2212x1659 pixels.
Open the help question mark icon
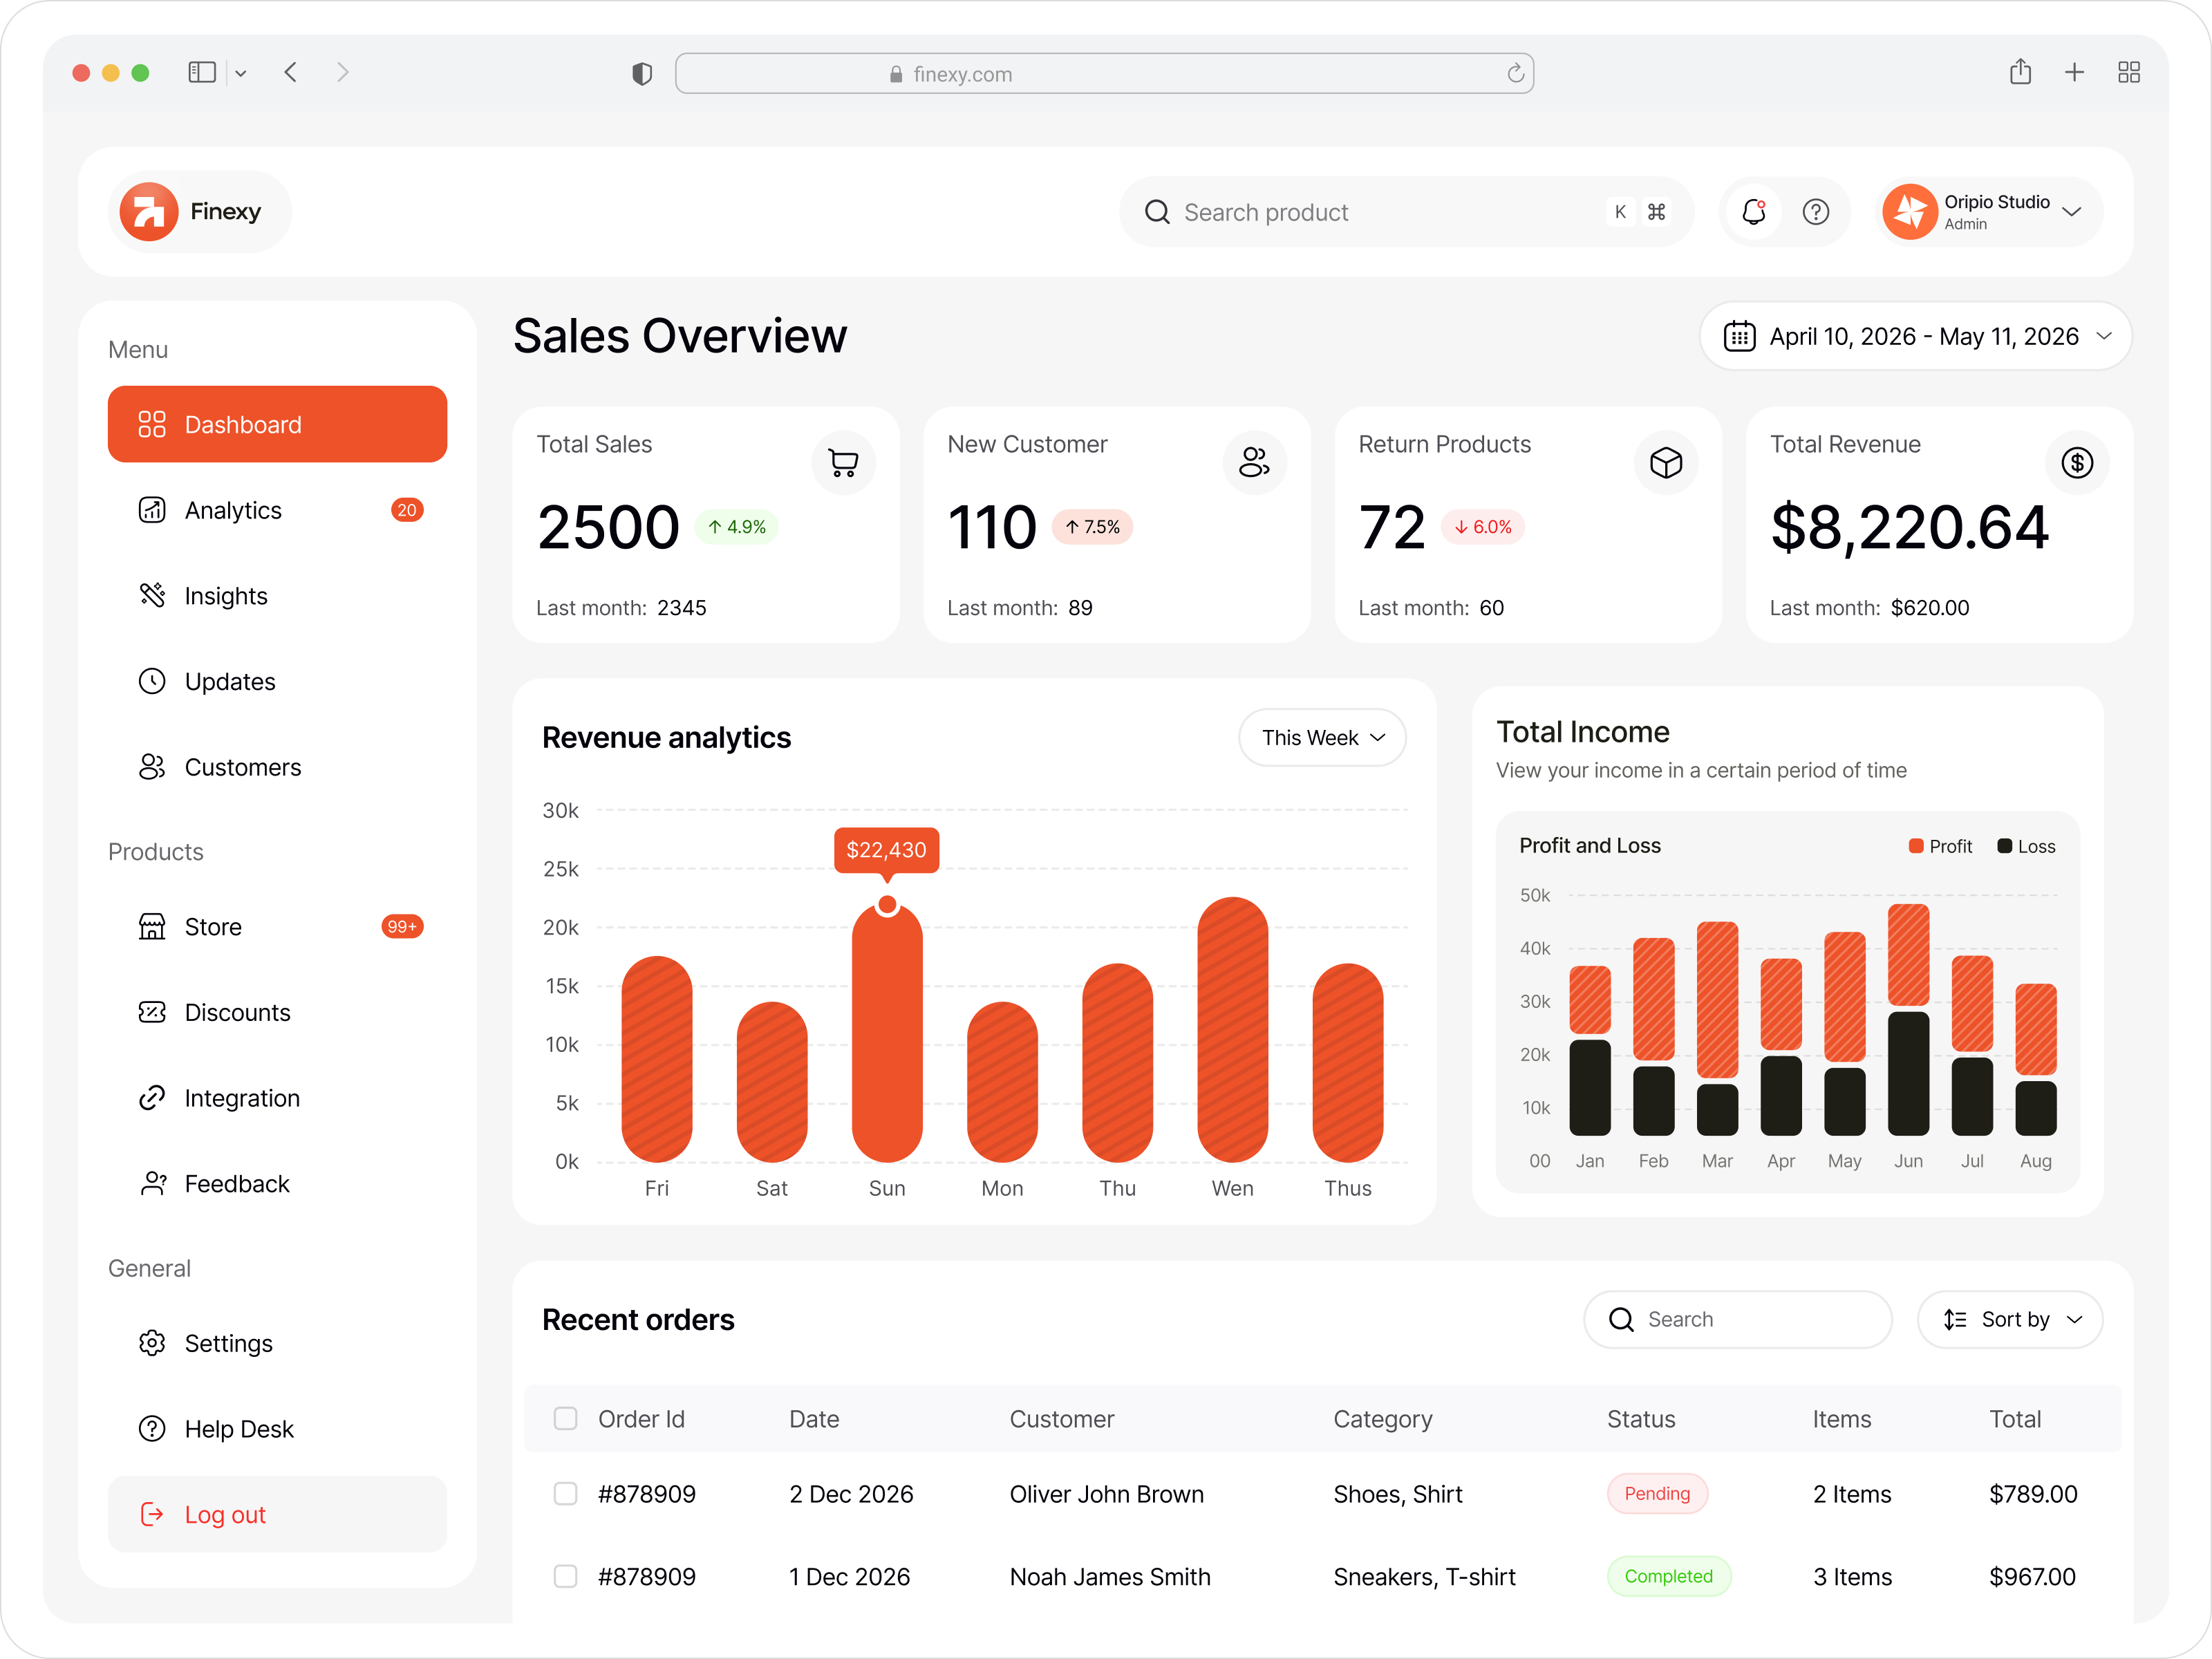[x=1817, y=211]
